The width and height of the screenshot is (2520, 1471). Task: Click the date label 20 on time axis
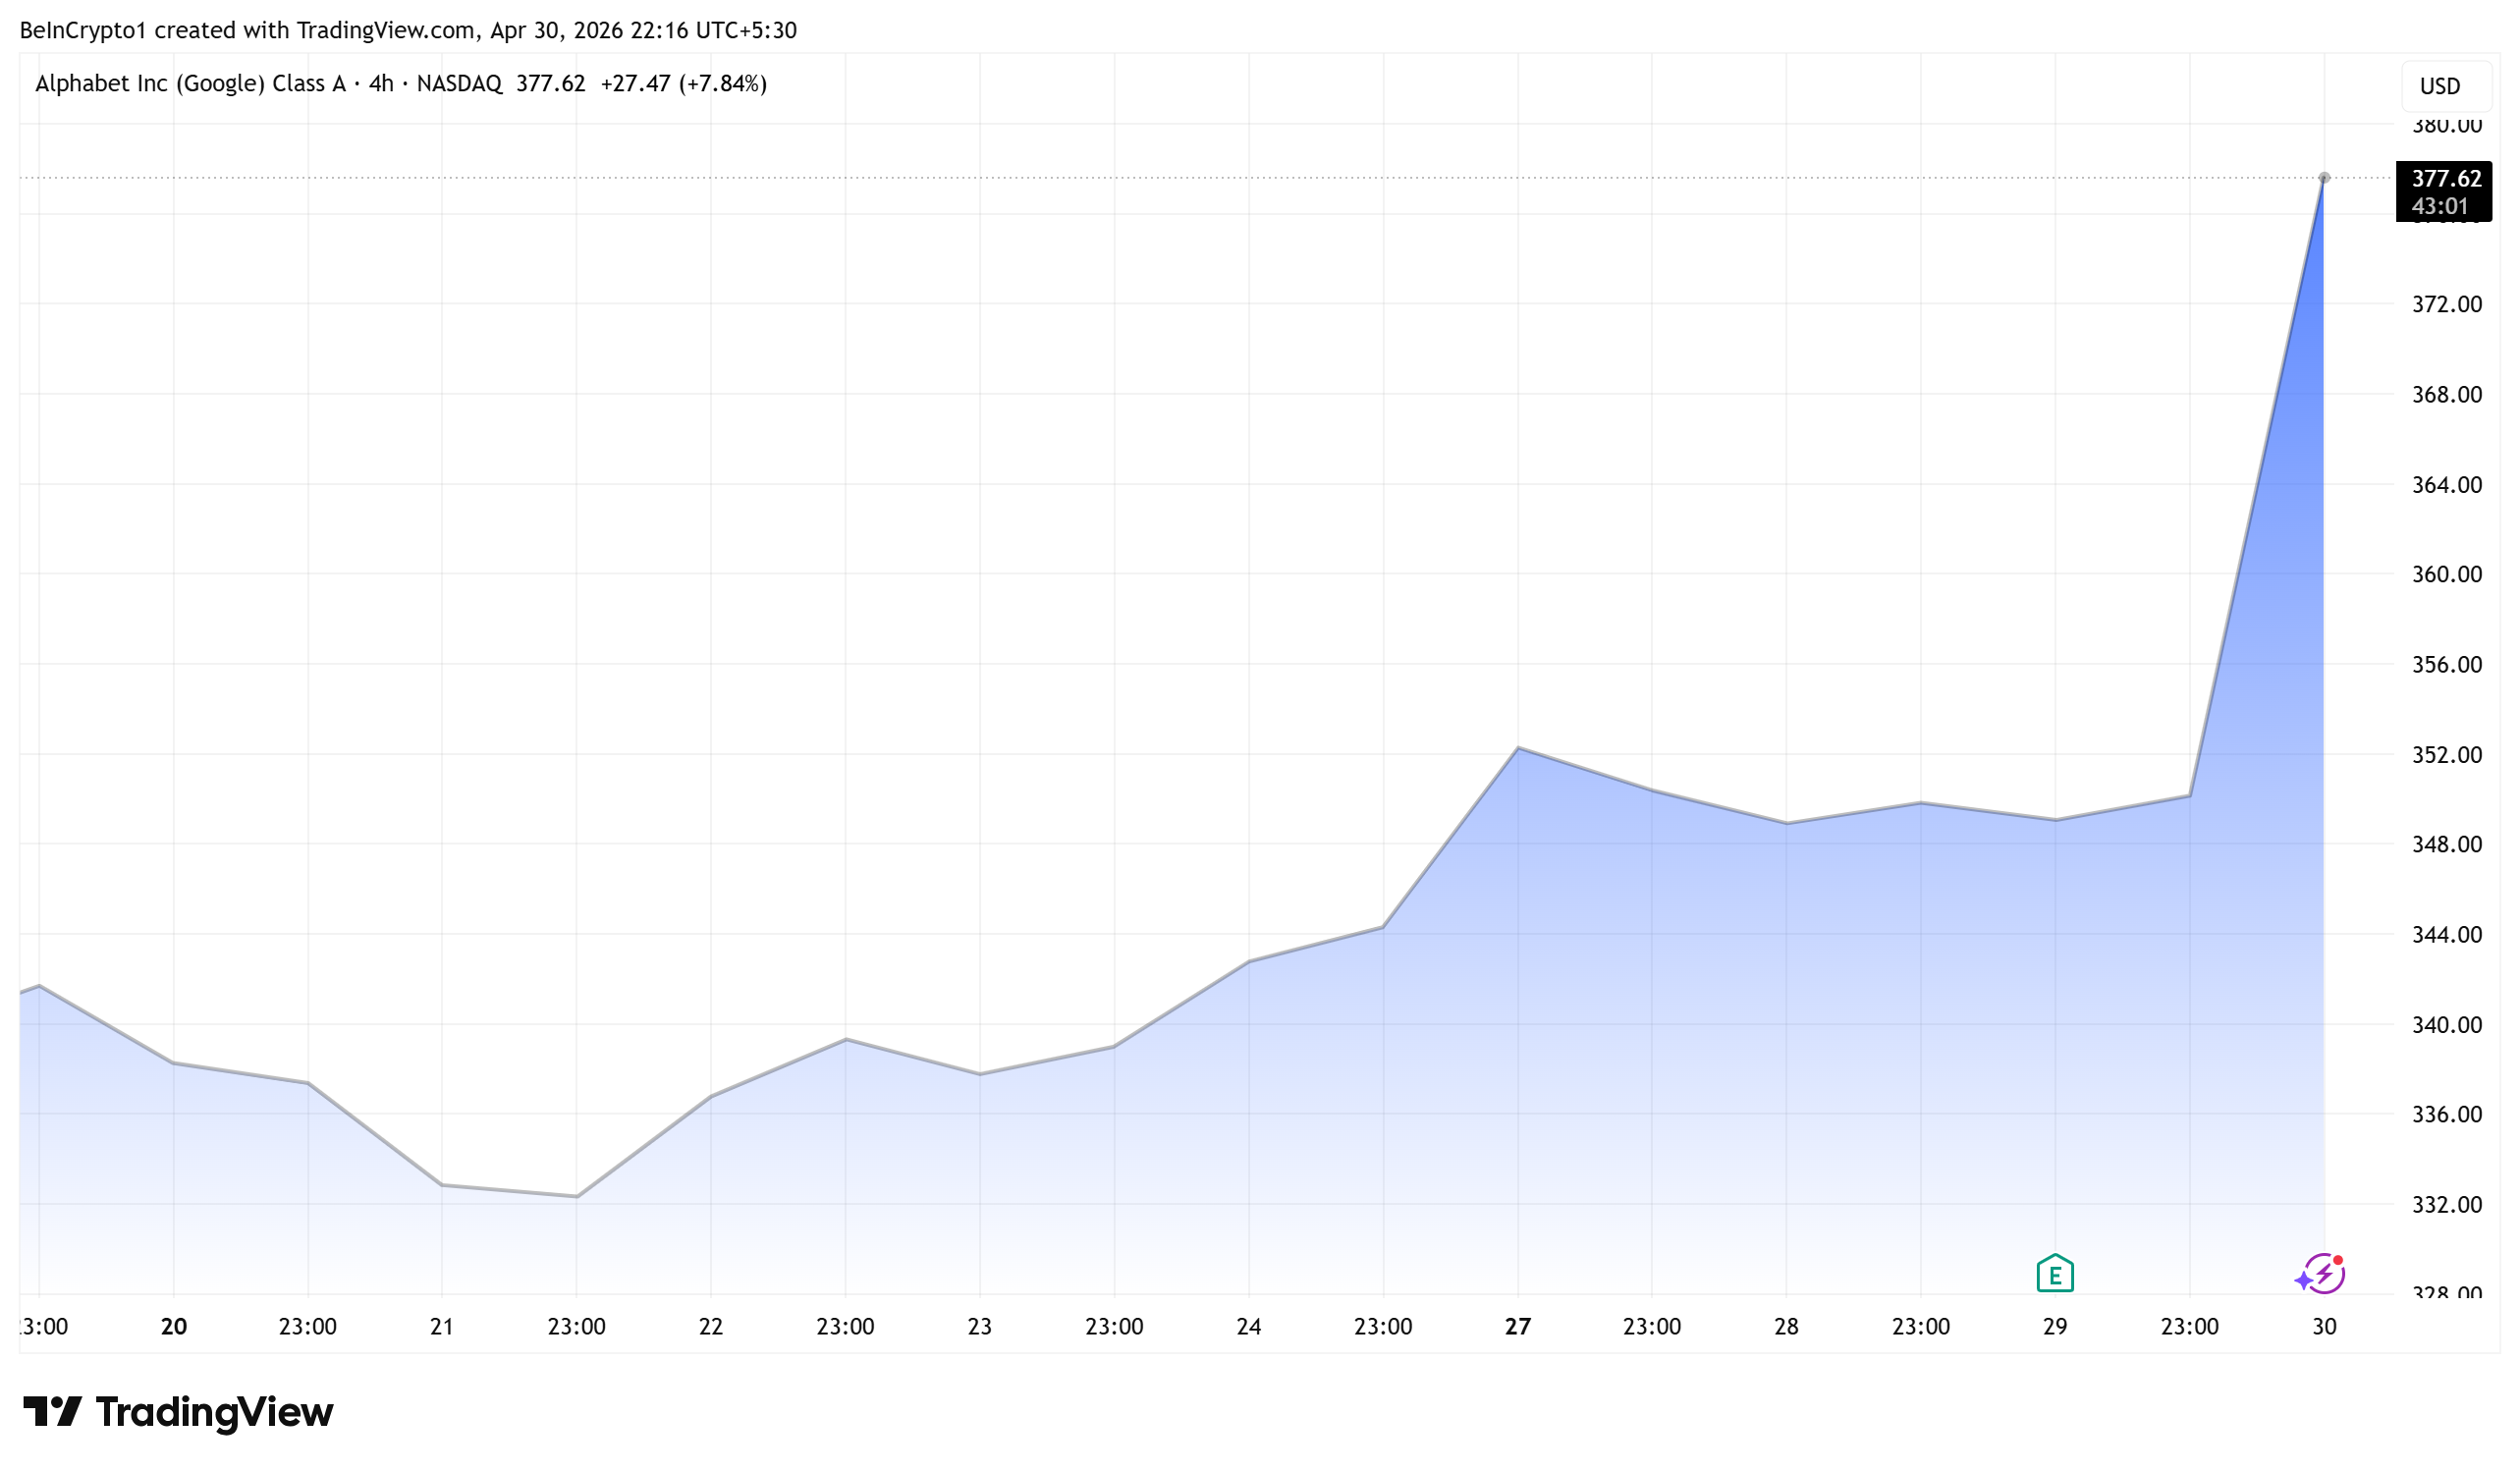coord(174,1327)
